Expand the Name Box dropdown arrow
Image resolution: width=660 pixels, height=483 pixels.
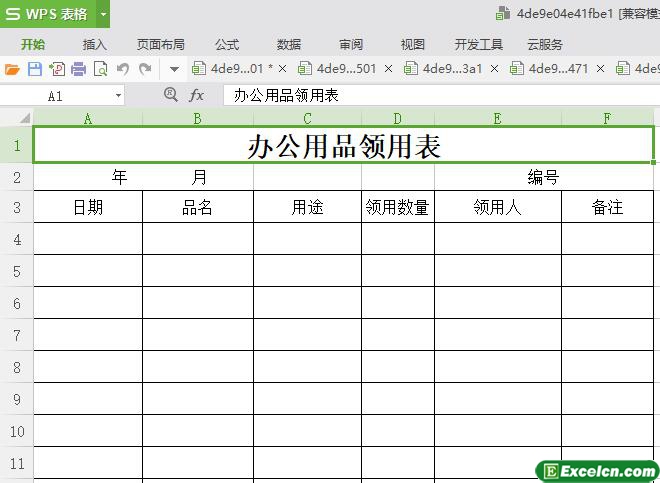pos(119,96)
